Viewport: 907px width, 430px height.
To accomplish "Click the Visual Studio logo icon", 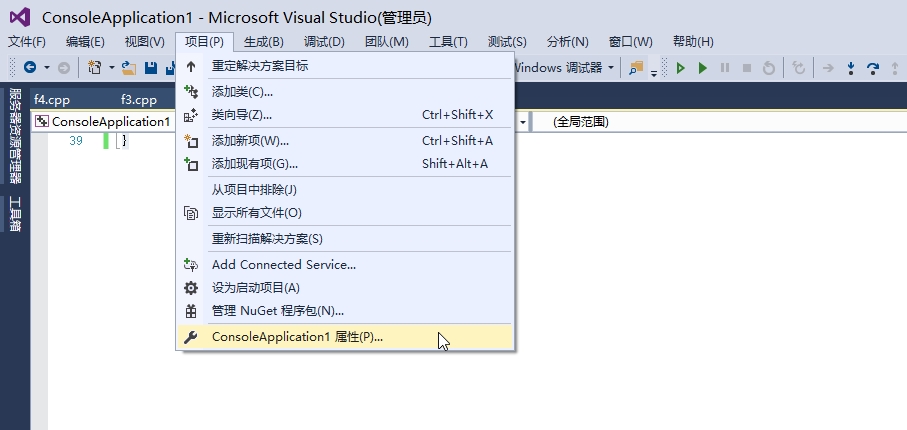I will tap(20, 17).
